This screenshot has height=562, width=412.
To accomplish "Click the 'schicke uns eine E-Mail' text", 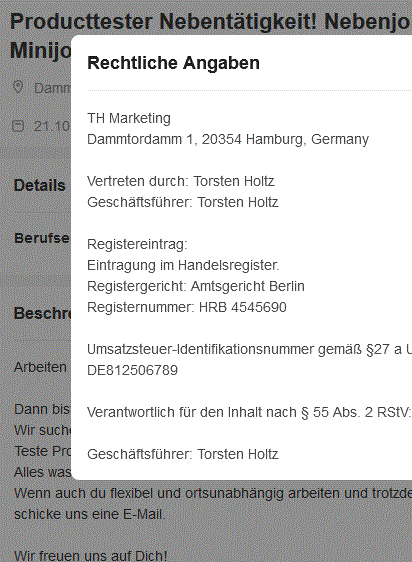I will tap(90, 514).
